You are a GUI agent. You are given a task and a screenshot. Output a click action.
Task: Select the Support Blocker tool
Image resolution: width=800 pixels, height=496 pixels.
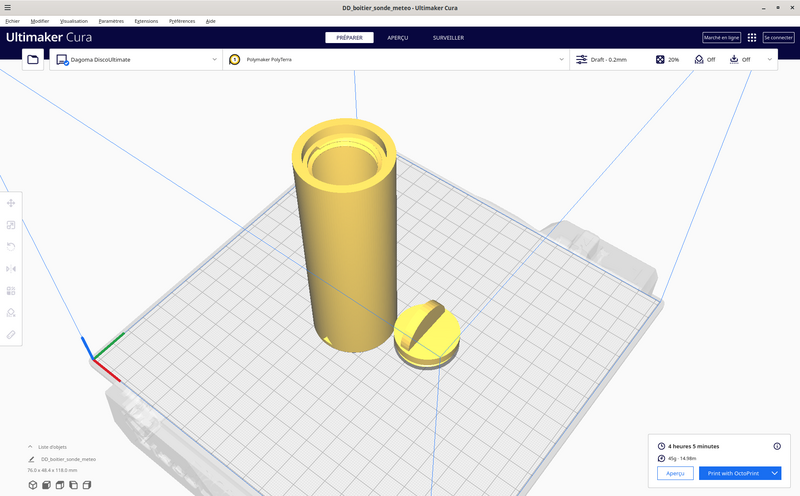tap(11, 313)
